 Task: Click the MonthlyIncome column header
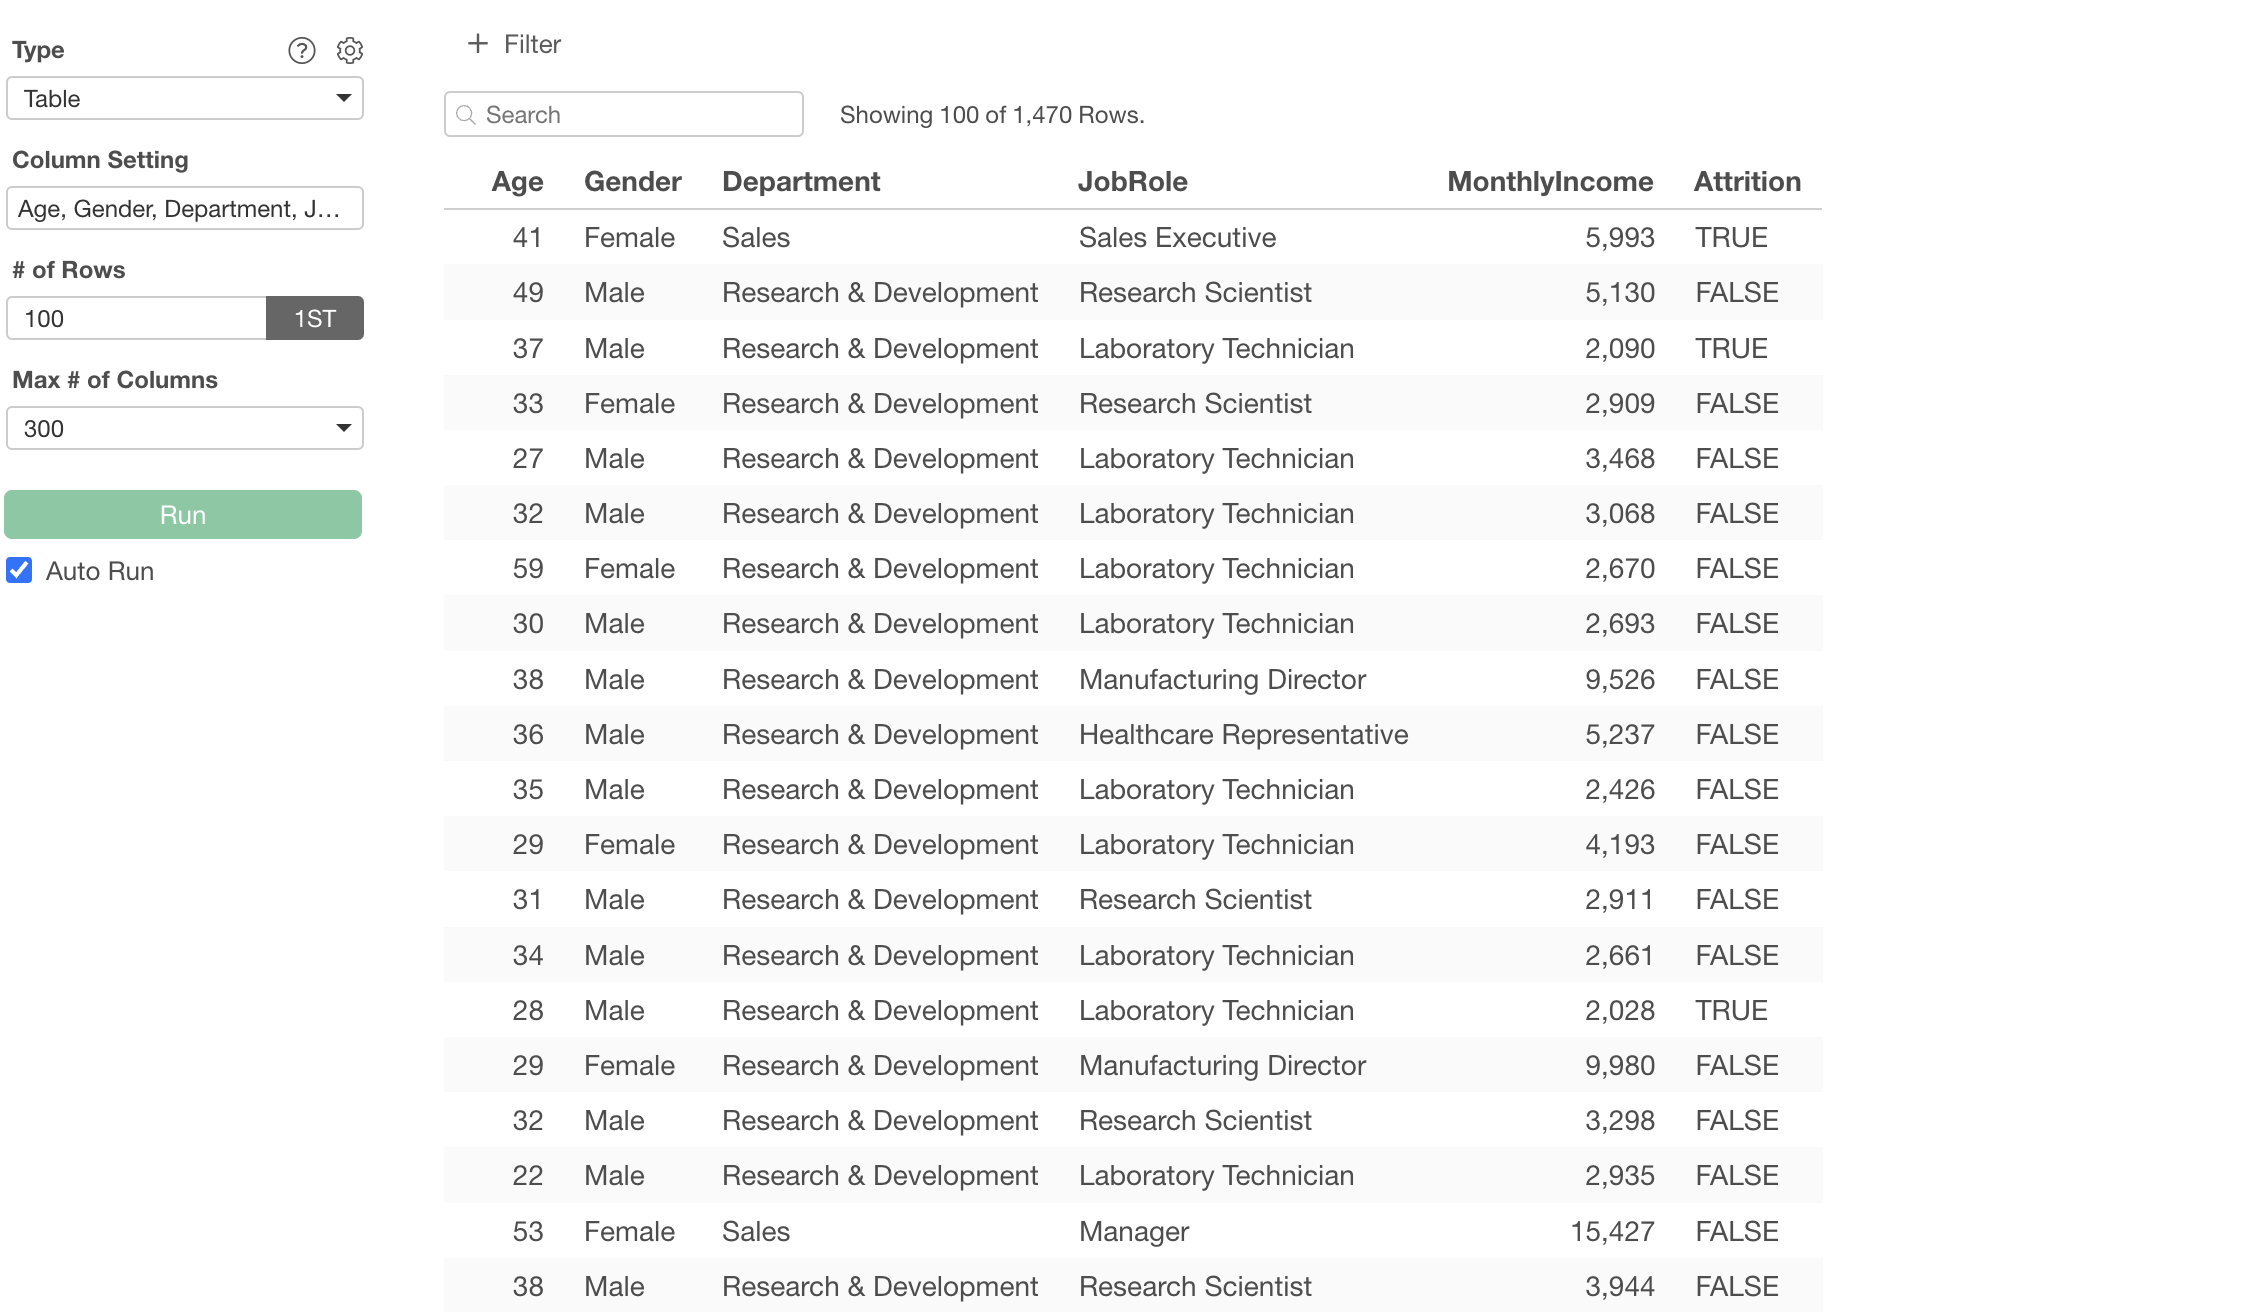[1549, 181]
